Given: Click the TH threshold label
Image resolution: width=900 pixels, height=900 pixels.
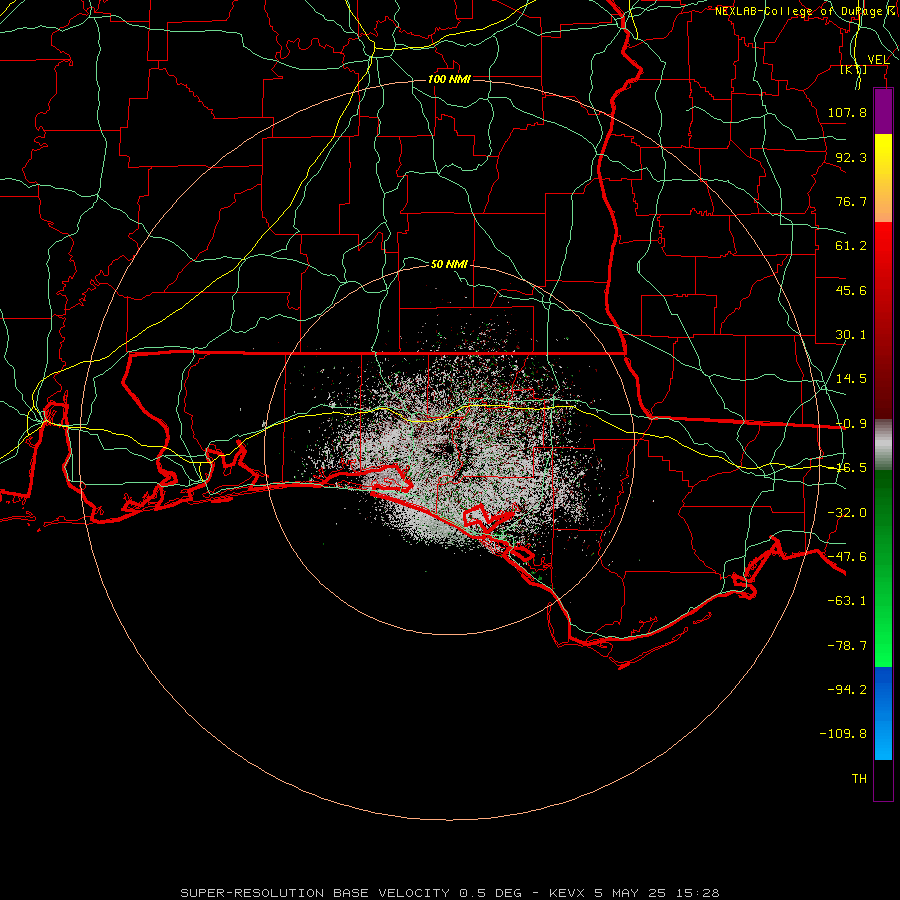Looking at the screenshot, I should [859, 779].
